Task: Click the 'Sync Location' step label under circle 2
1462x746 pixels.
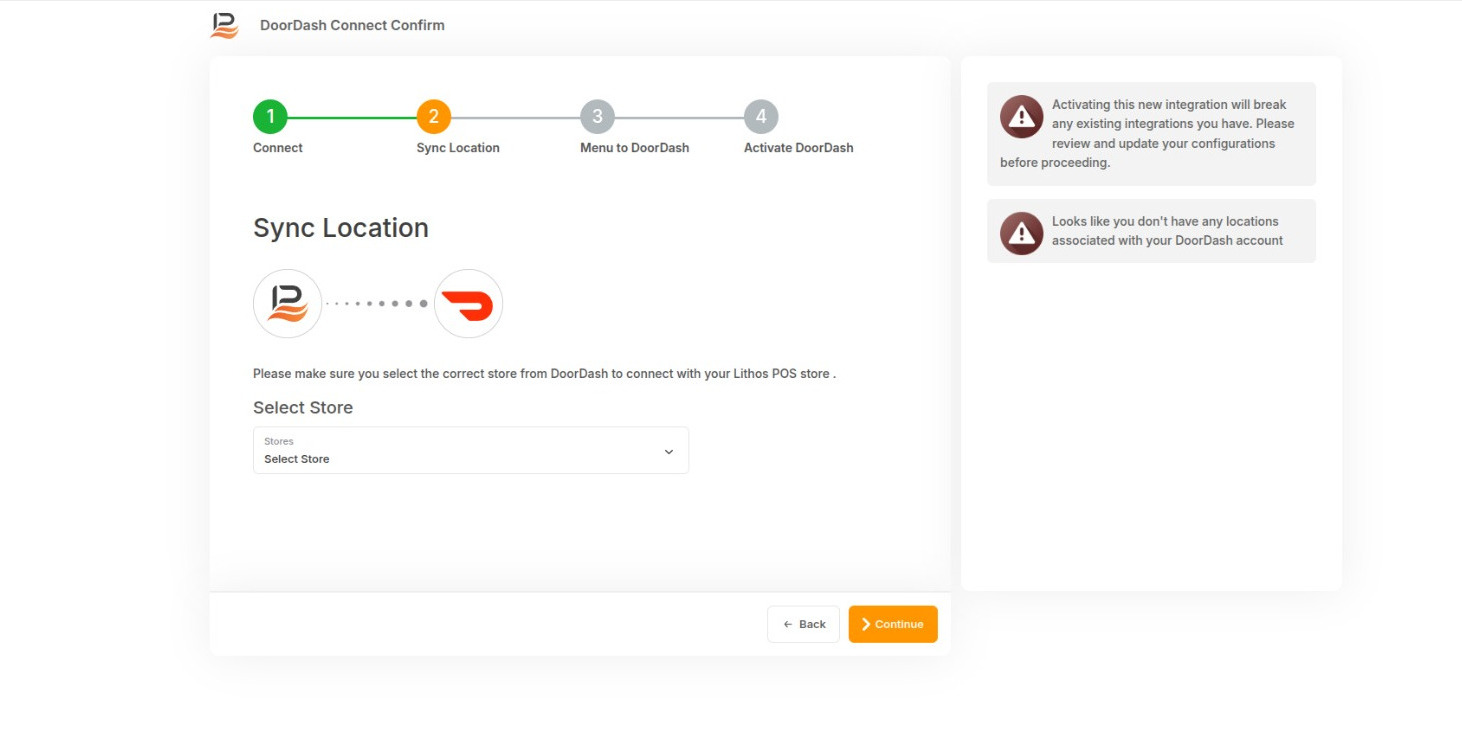Action: (x=458, y=148)
